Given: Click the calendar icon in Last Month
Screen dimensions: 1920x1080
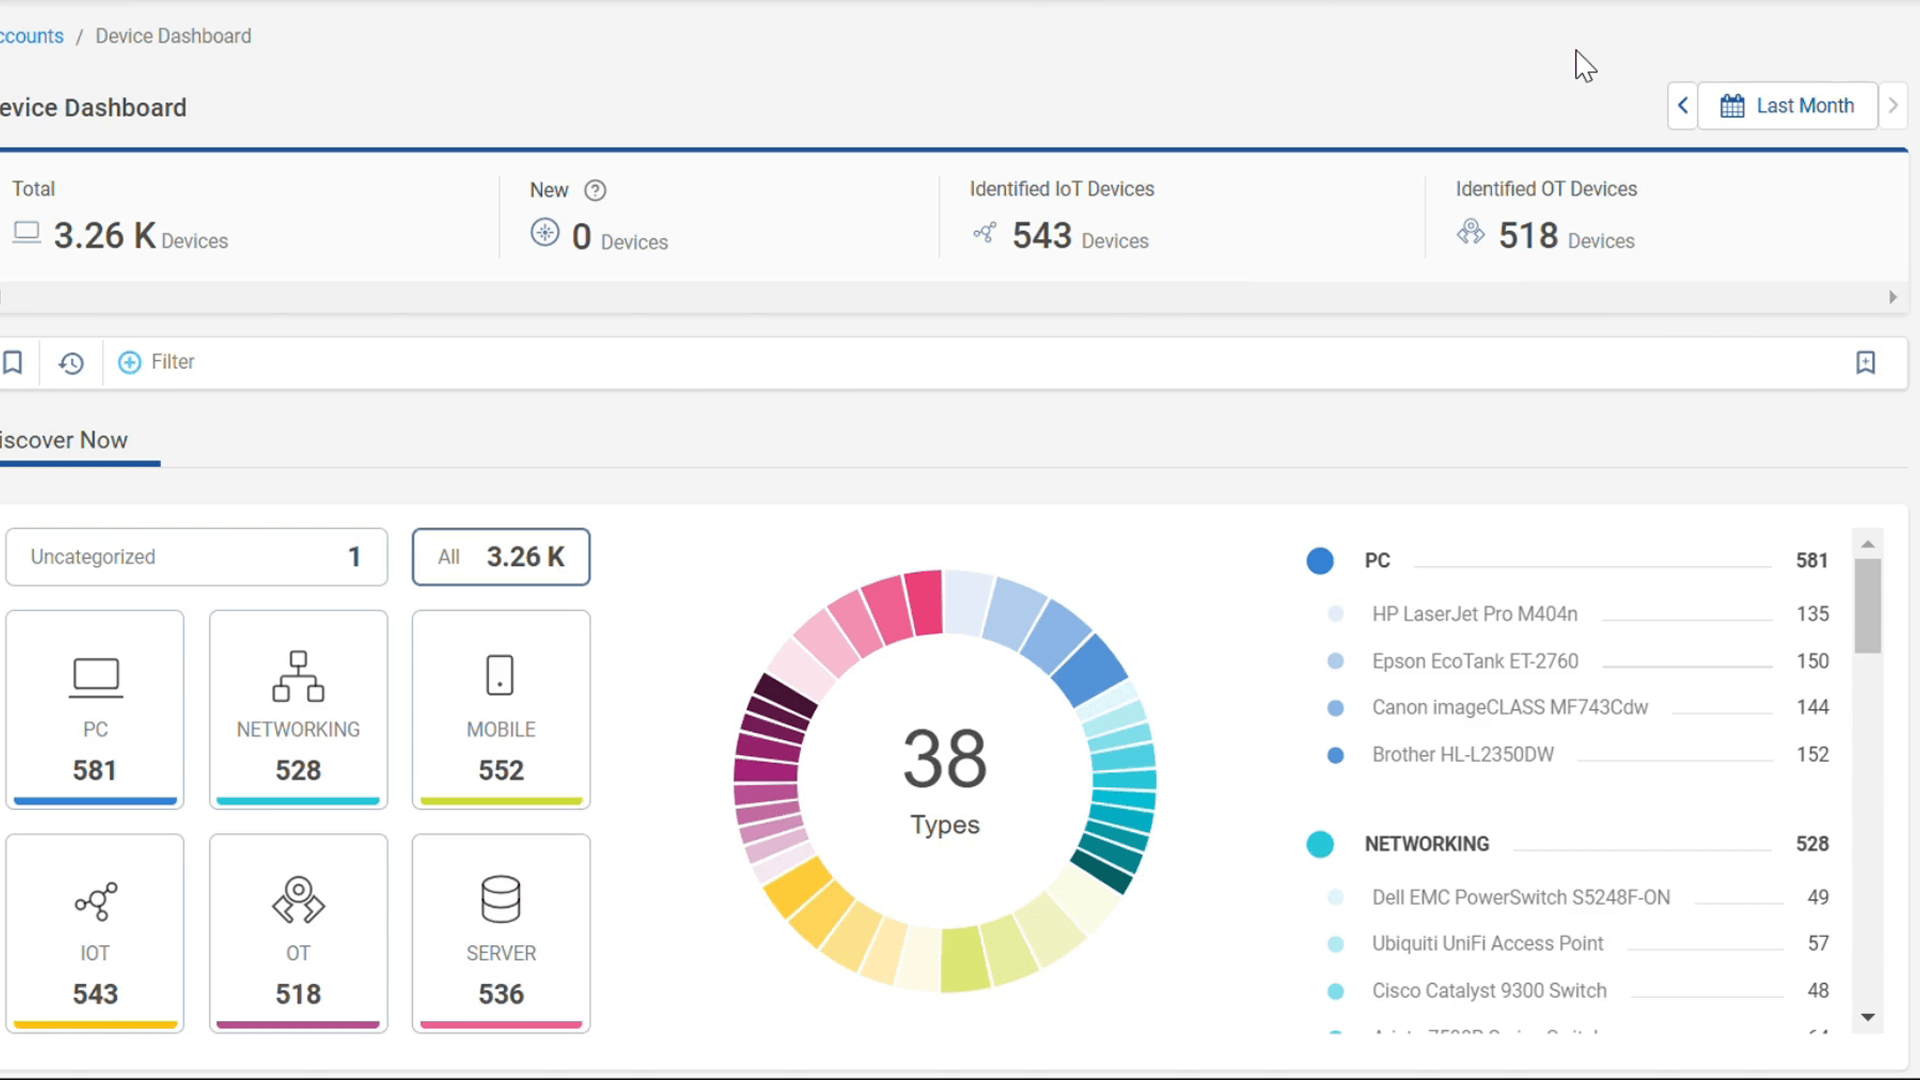Looking at the screenshot, I should (1732, 106).
